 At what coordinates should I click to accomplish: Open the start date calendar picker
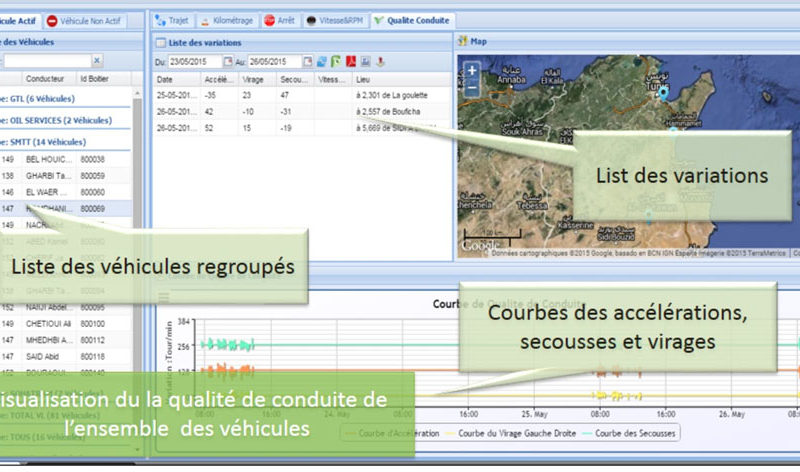tap(228, 61)
